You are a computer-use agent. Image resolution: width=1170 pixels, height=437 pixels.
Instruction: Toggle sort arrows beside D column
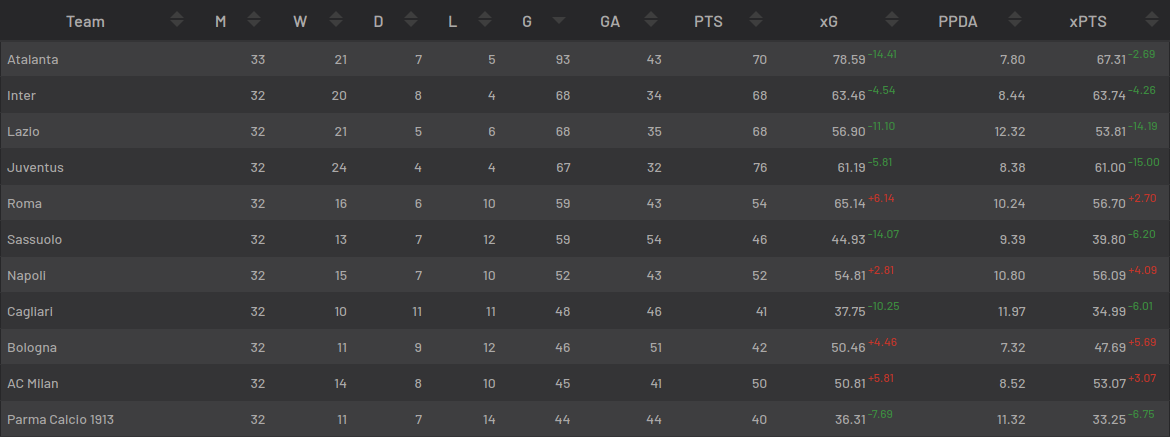tap(410, 20)
